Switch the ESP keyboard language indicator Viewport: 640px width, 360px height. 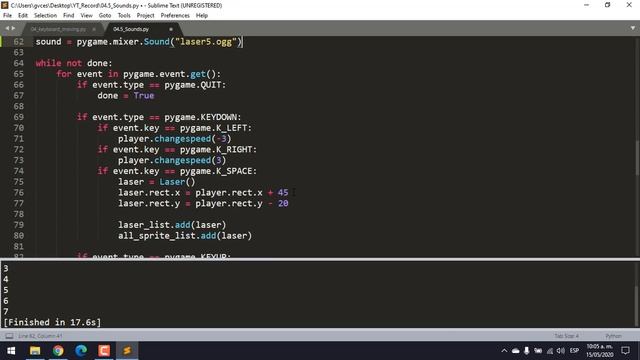(574, 351)
